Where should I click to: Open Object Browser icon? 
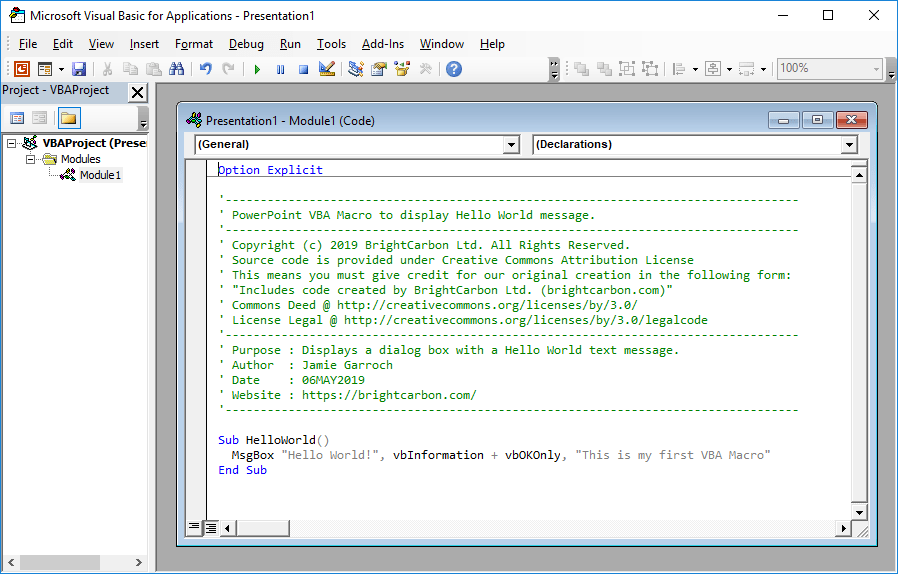coord(402,69)
